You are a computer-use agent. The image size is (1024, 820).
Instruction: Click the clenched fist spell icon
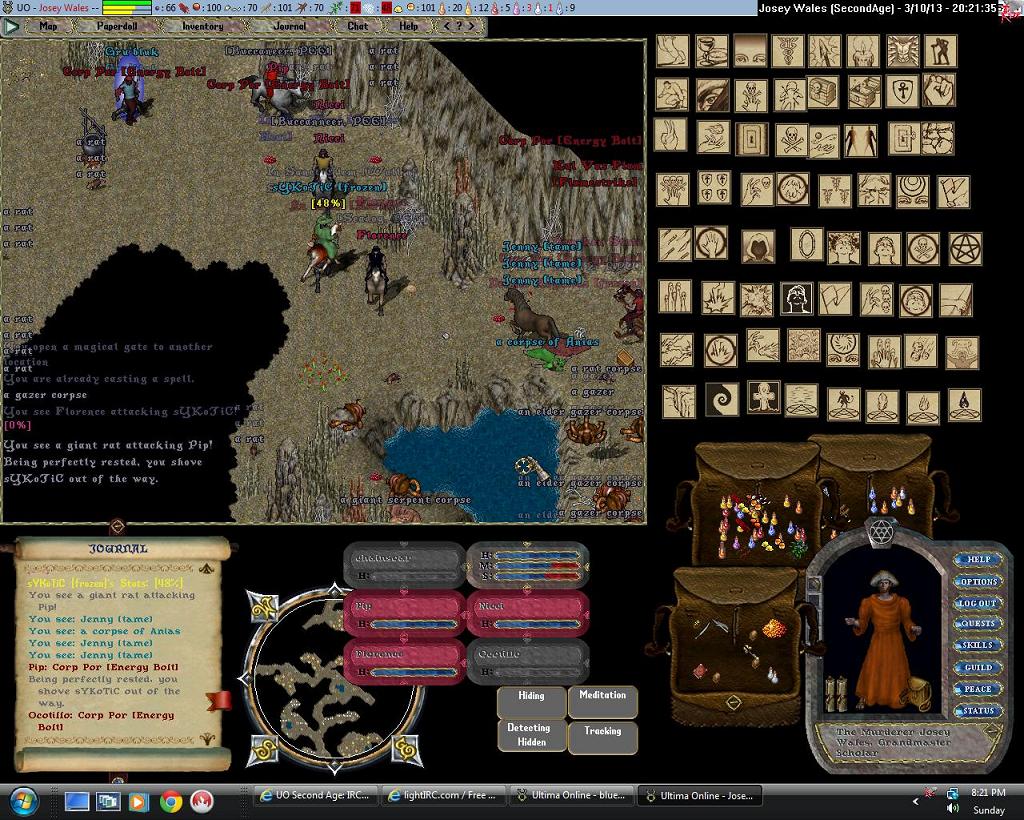[x=938, y=90]
